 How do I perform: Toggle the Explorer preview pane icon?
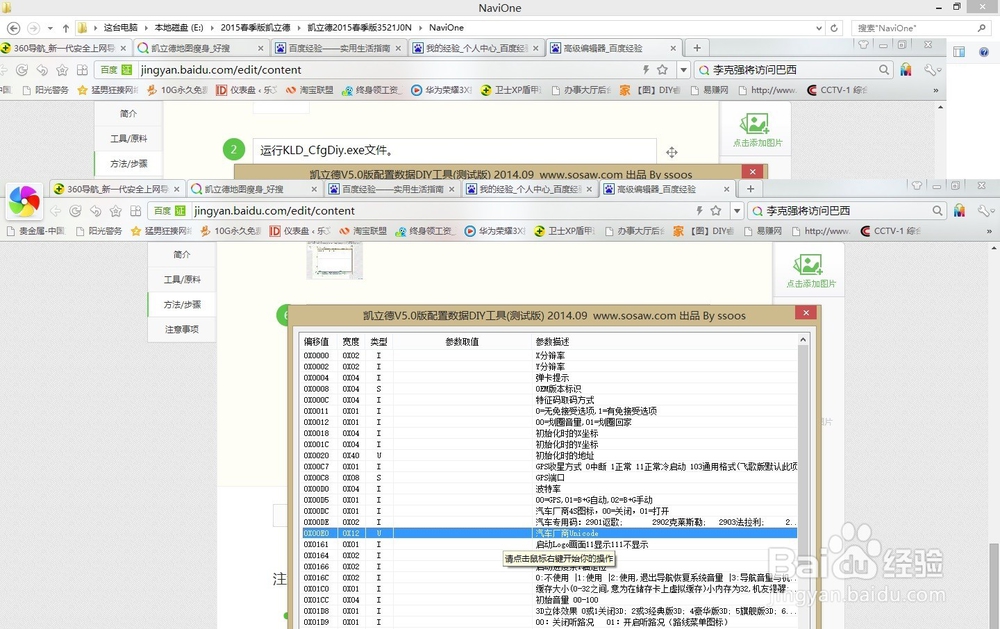pos(959,52)
